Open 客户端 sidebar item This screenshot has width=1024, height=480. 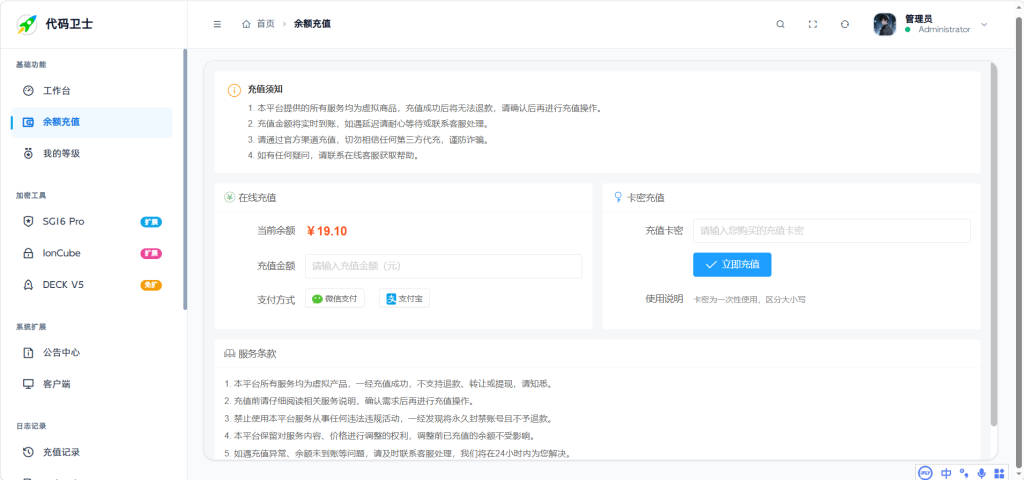tap(91, 384)
